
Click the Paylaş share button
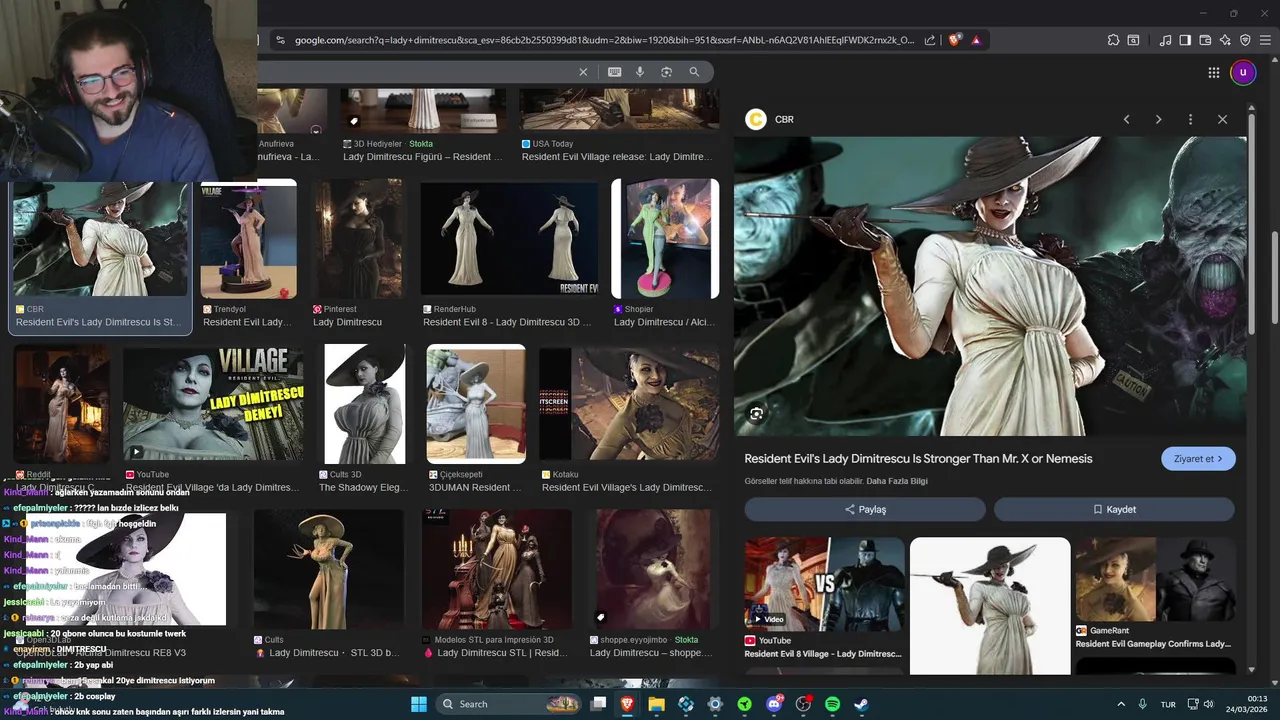[x=865, y=509]
